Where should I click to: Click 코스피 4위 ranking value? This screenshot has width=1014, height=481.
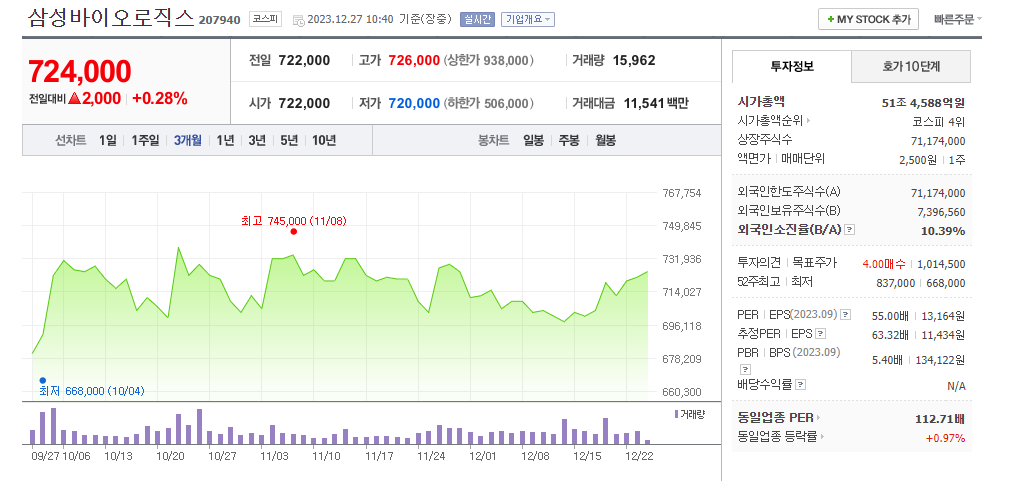[938, 122]
